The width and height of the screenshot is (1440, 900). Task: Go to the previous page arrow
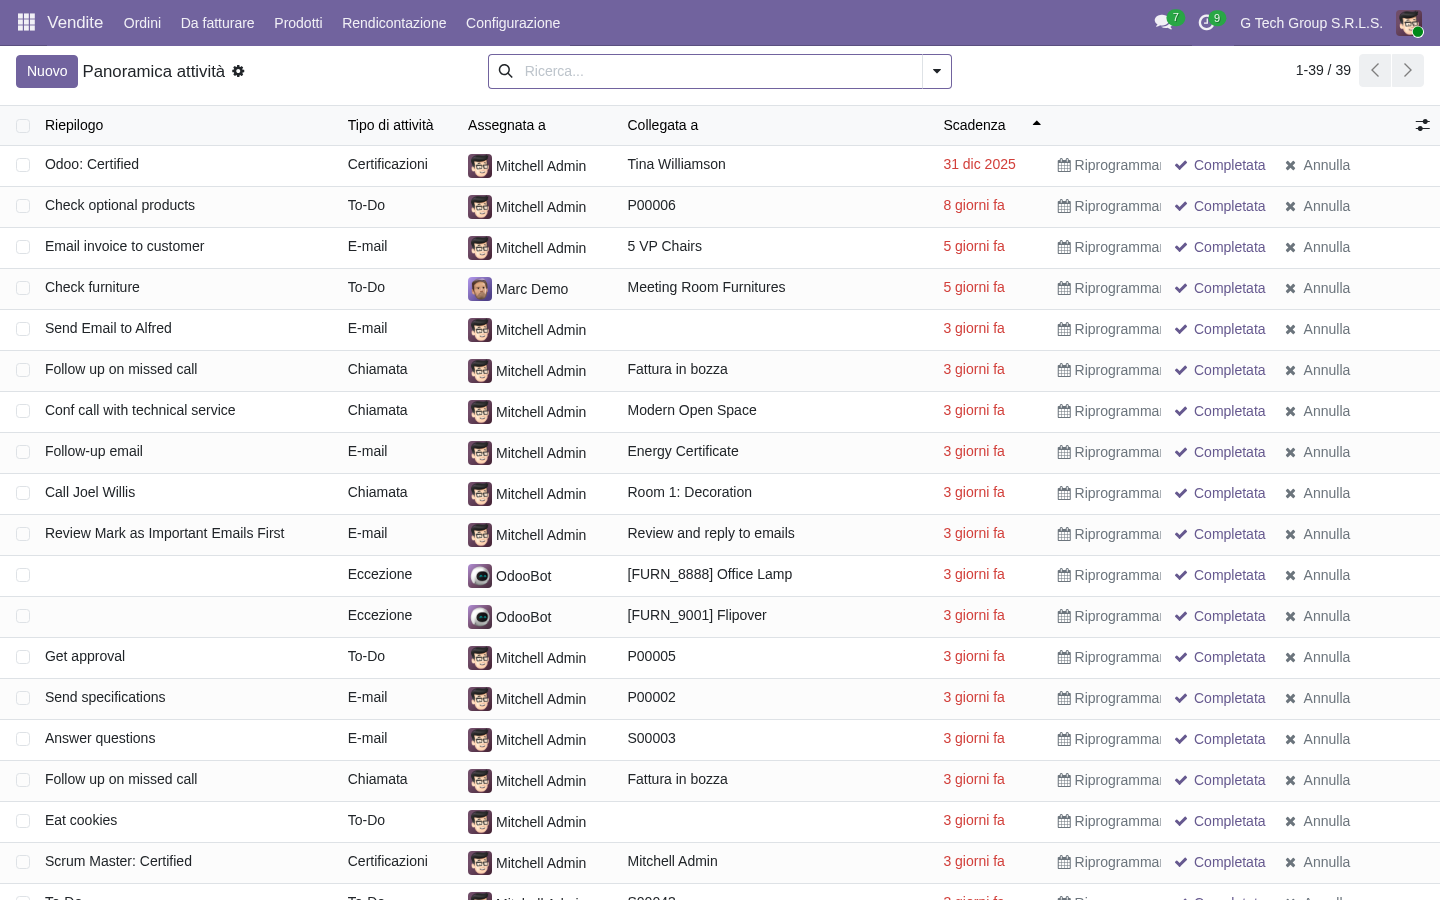coord(1375,70)
